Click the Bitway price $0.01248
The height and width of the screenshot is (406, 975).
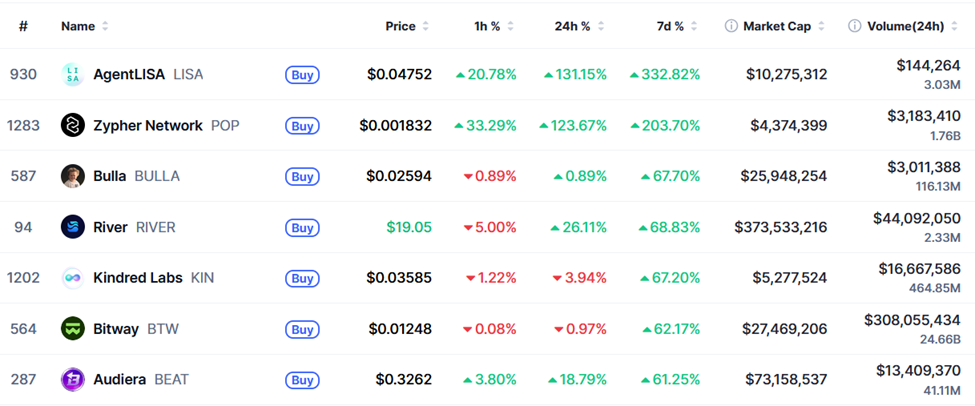click(400, 329)
